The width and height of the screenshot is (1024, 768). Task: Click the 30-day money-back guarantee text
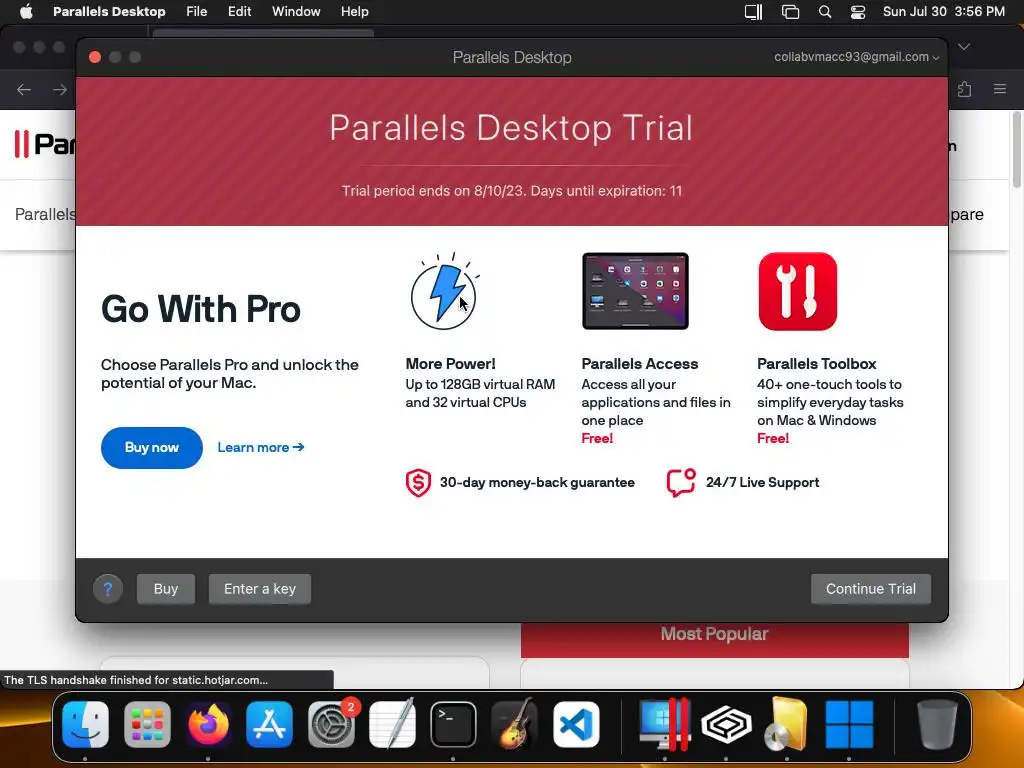537,483
